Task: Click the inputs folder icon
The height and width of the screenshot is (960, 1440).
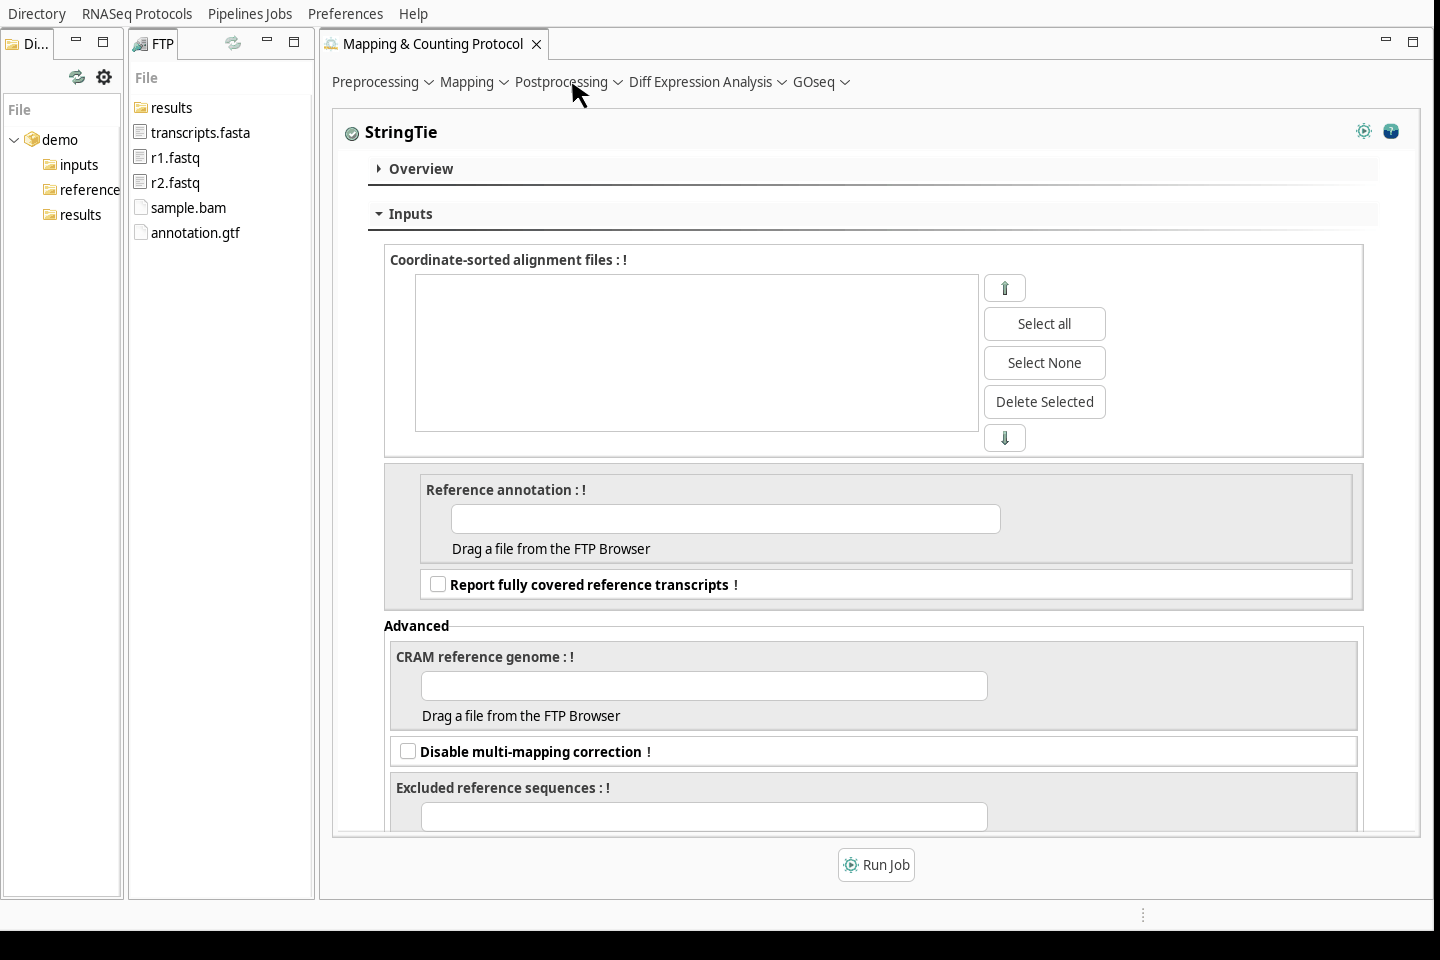Action: (x=50, y=165)
